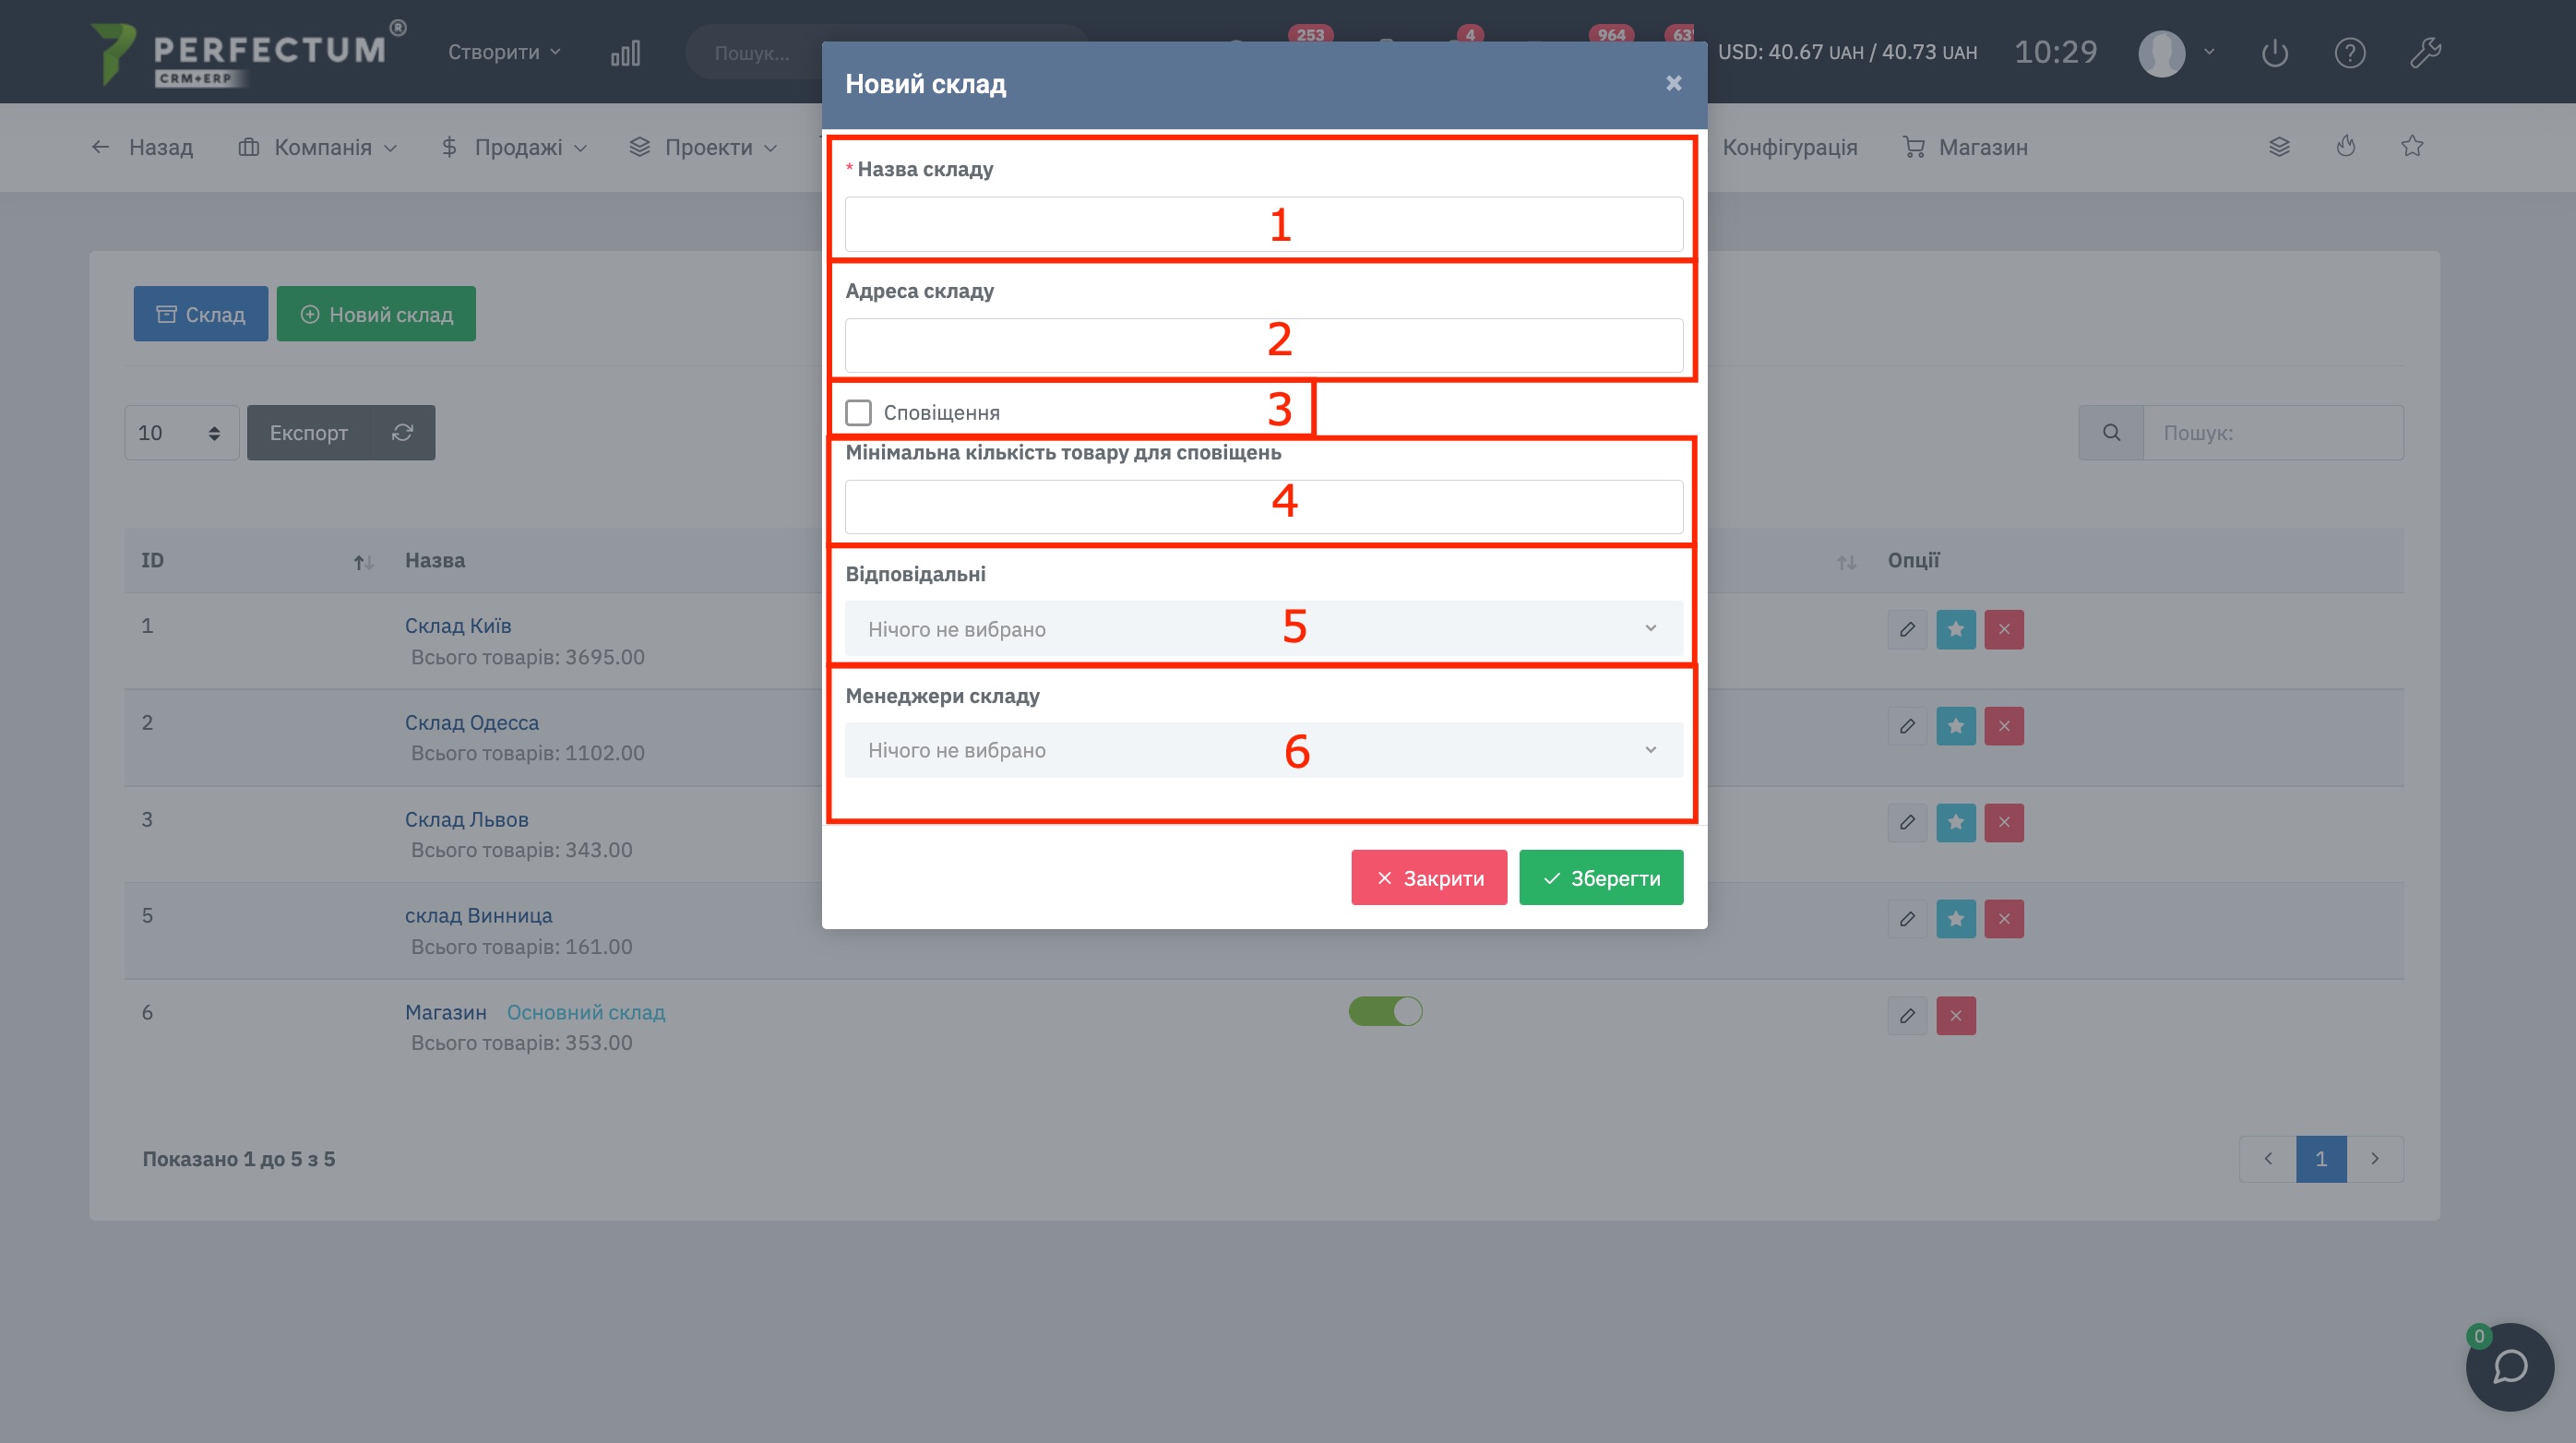Click the green Зберегти button

[x=1601, y=877]
